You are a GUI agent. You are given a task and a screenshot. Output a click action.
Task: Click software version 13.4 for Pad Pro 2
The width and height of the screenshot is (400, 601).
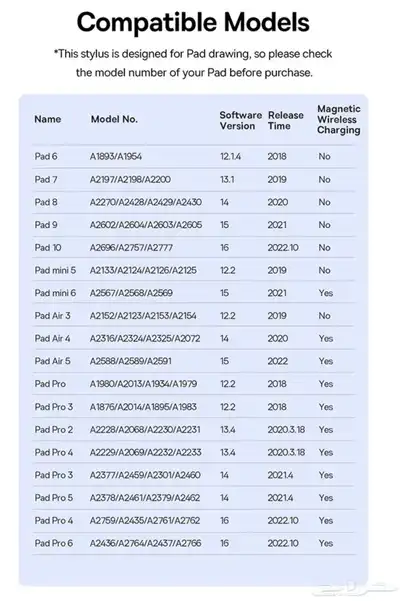tap(228, 430)
